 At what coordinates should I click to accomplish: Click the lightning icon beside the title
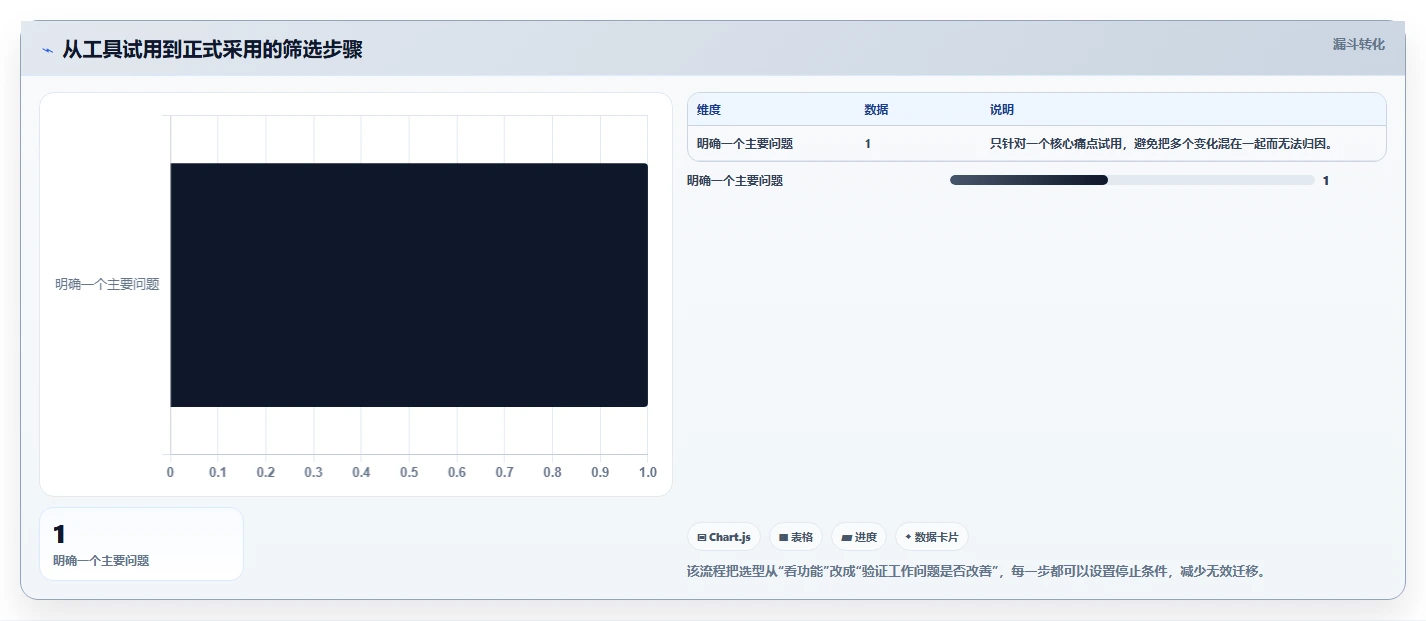coord(48,50)
